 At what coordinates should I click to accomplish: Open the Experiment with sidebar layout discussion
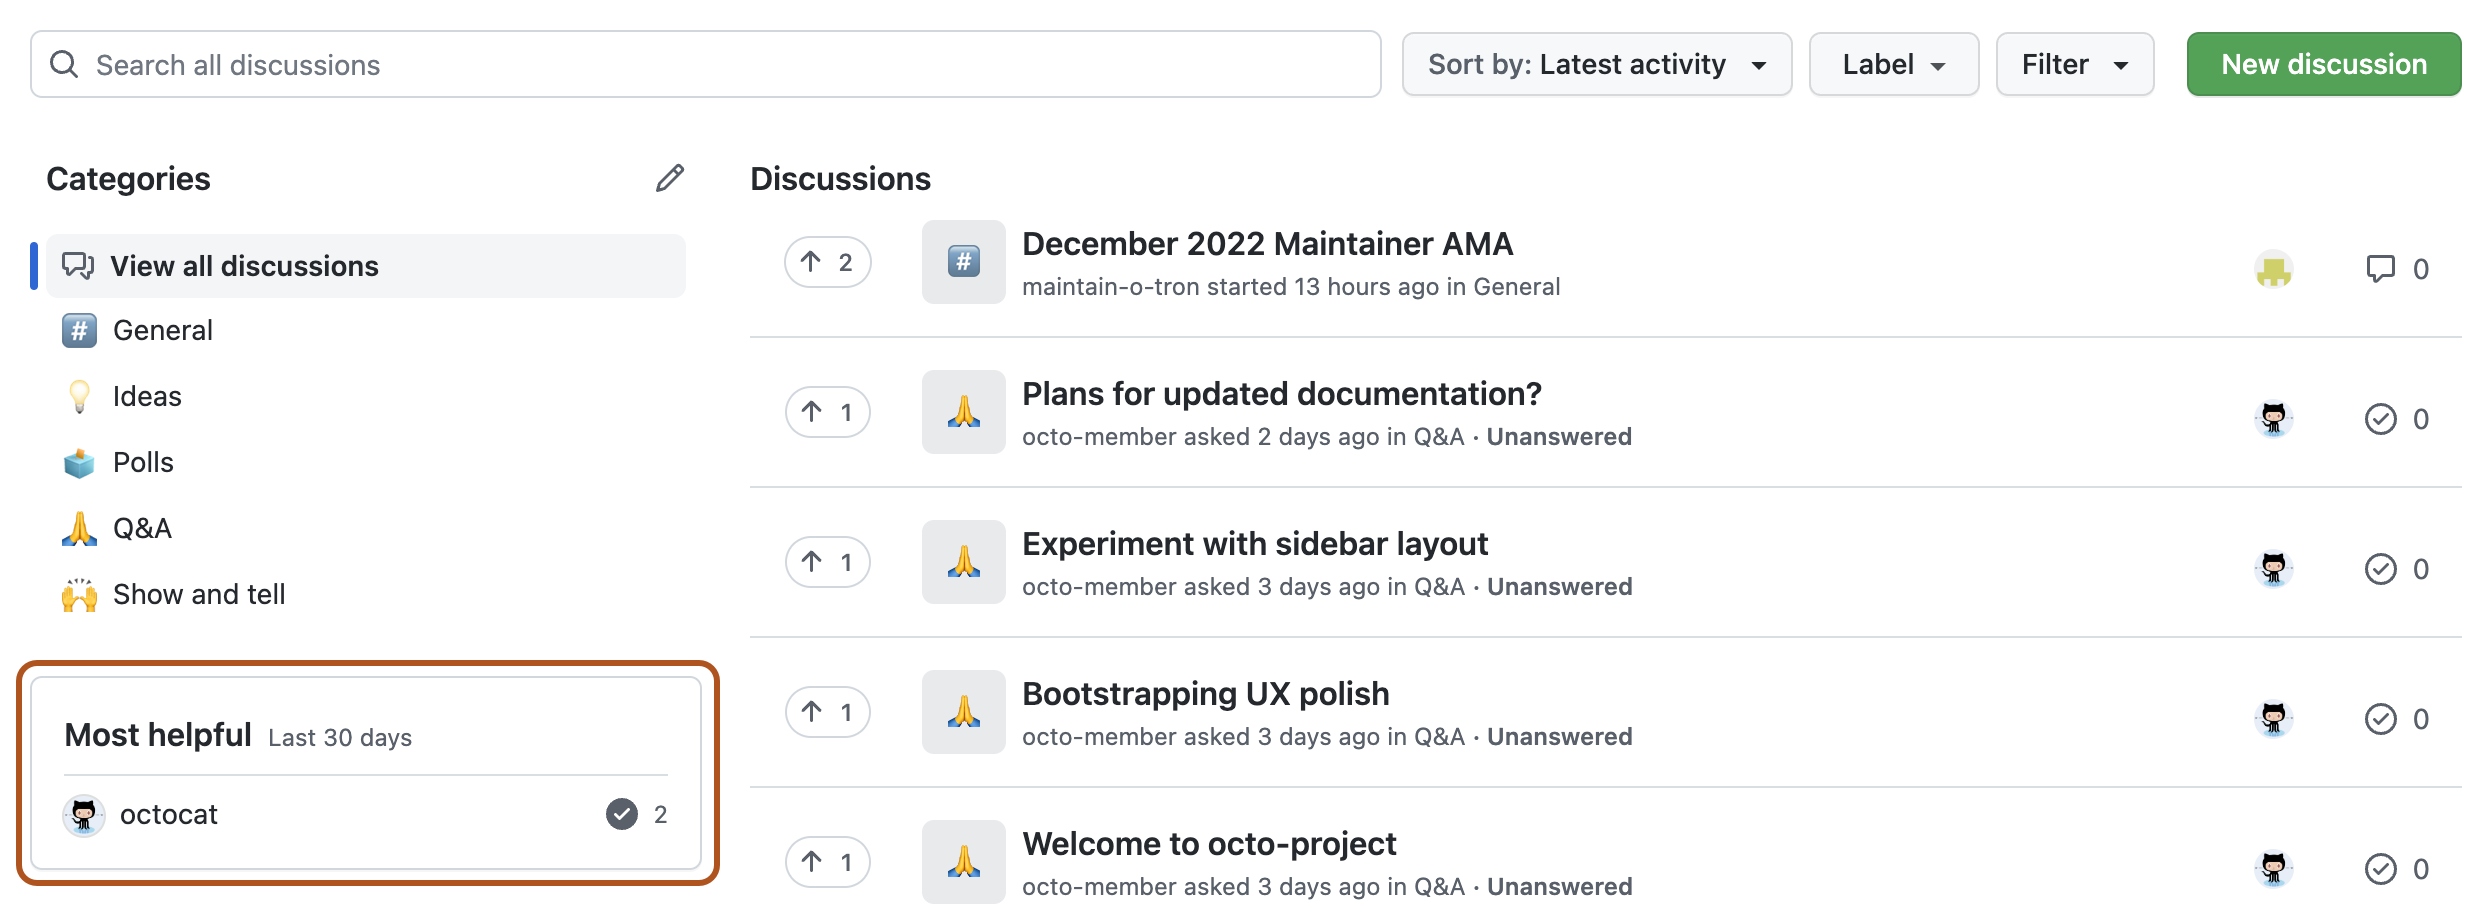click(x=1255, y=543)
